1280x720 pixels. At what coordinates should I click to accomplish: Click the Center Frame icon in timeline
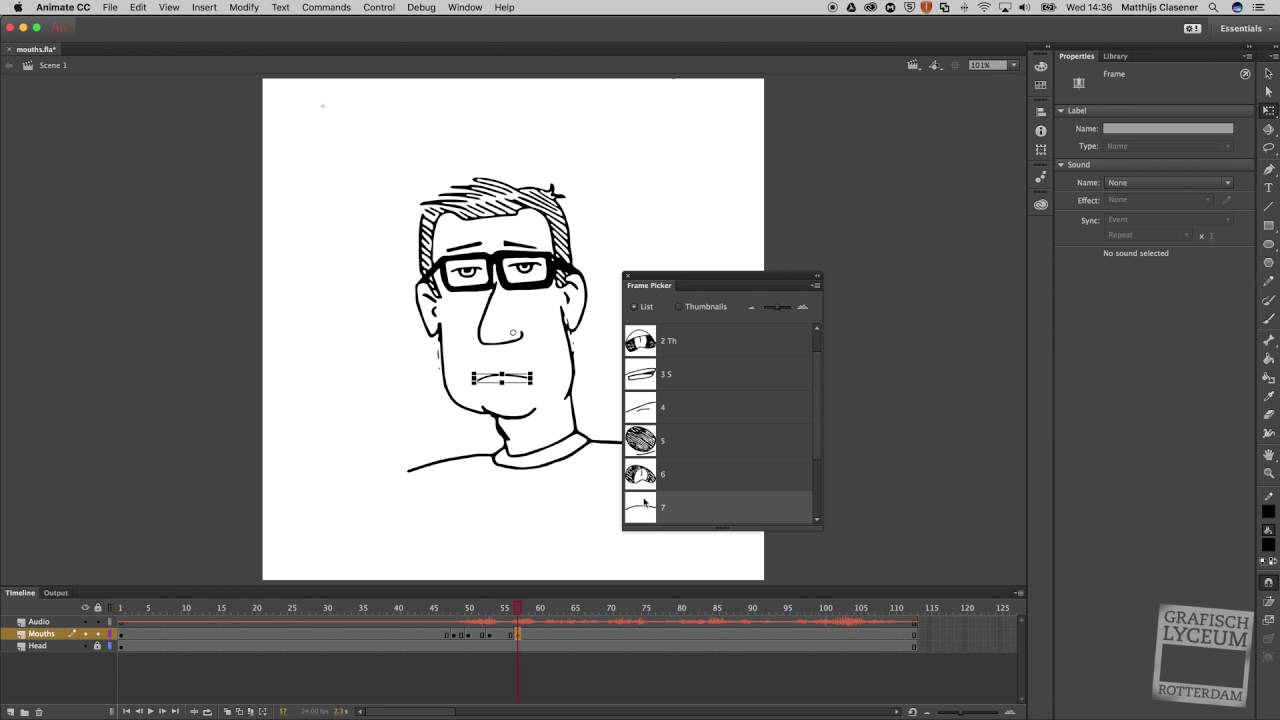(x=194, y=712)
